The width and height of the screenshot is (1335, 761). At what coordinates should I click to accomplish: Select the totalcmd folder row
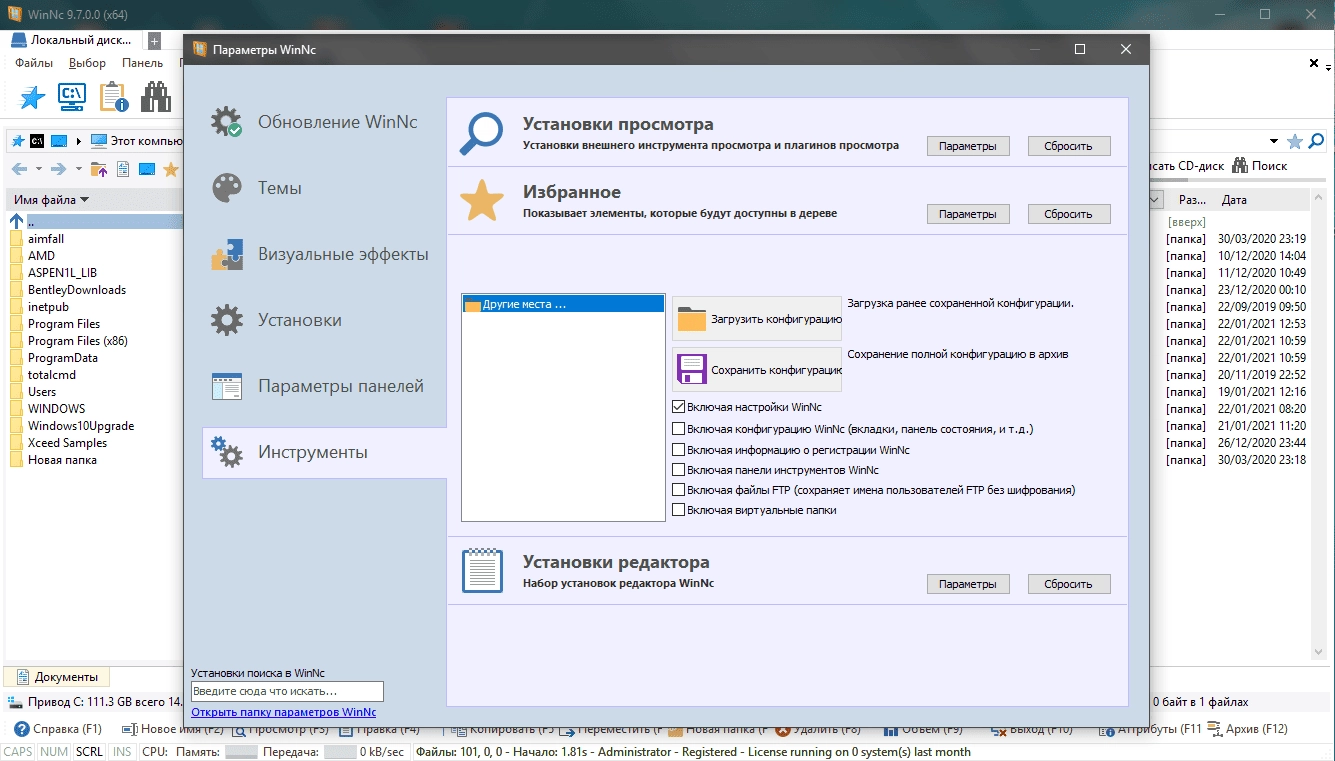tap(54, 375)
